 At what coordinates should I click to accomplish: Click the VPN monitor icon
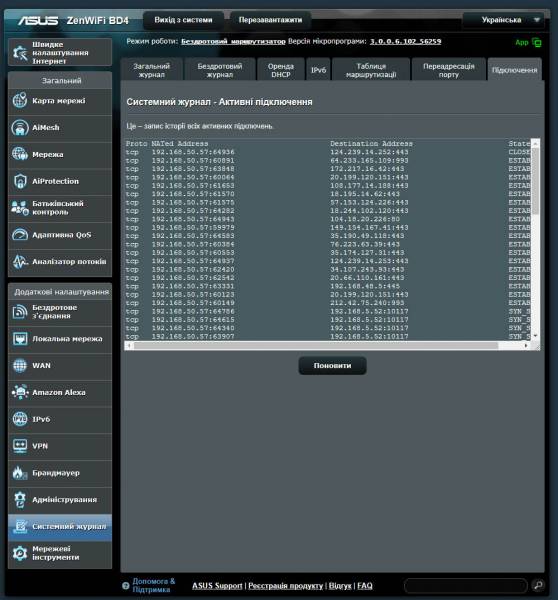[20, 446]
